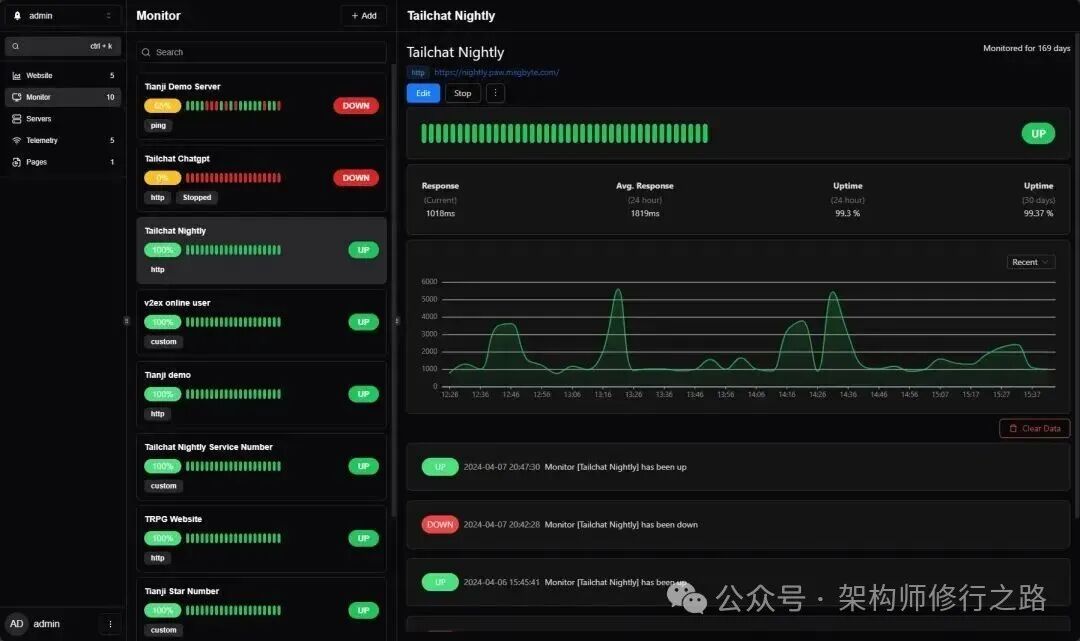Click the green uptime heartbeat bar
Viewport: 1080px width, 641px height.
pos(564,134)
